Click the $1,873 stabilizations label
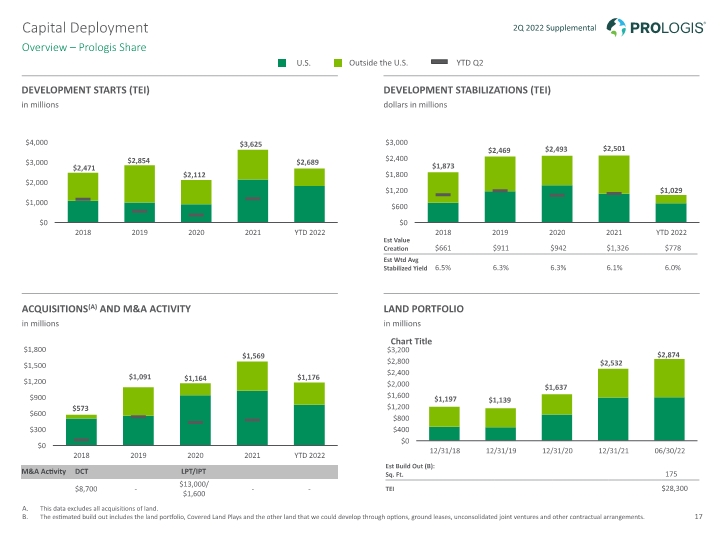Viewport: 720px width, 540px height. [x=443, y=166]
